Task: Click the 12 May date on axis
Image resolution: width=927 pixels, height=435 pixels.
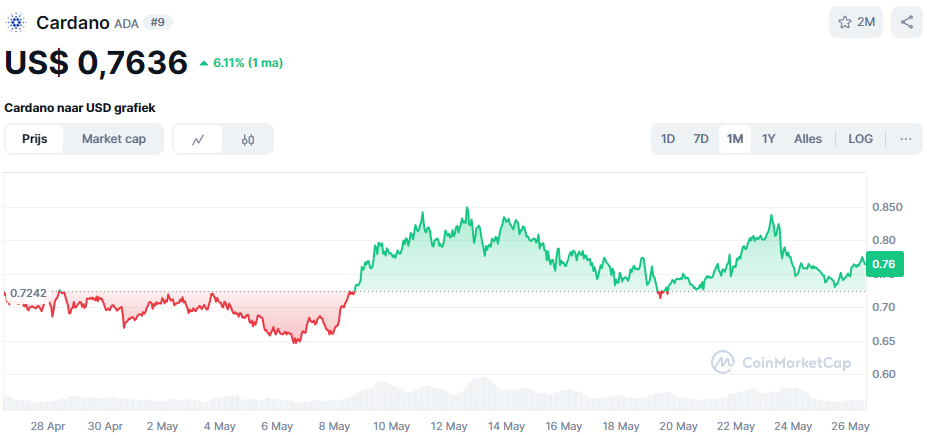Action: (449, 425)
